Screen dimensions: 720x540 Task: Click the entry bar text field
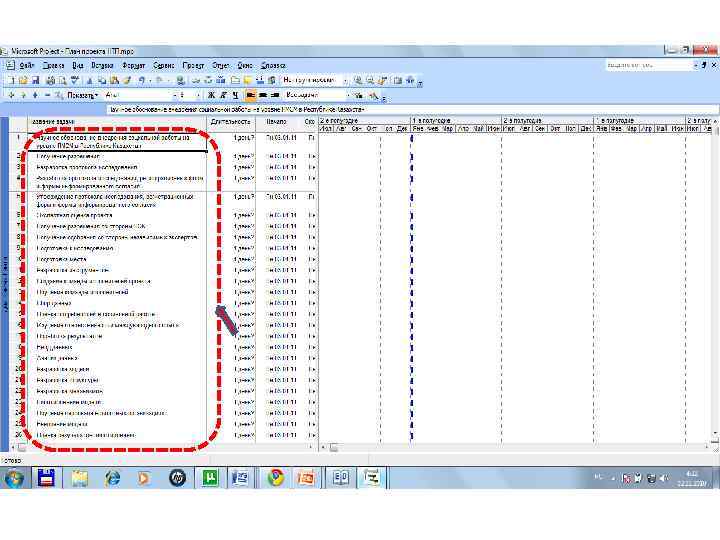(412, 110)
